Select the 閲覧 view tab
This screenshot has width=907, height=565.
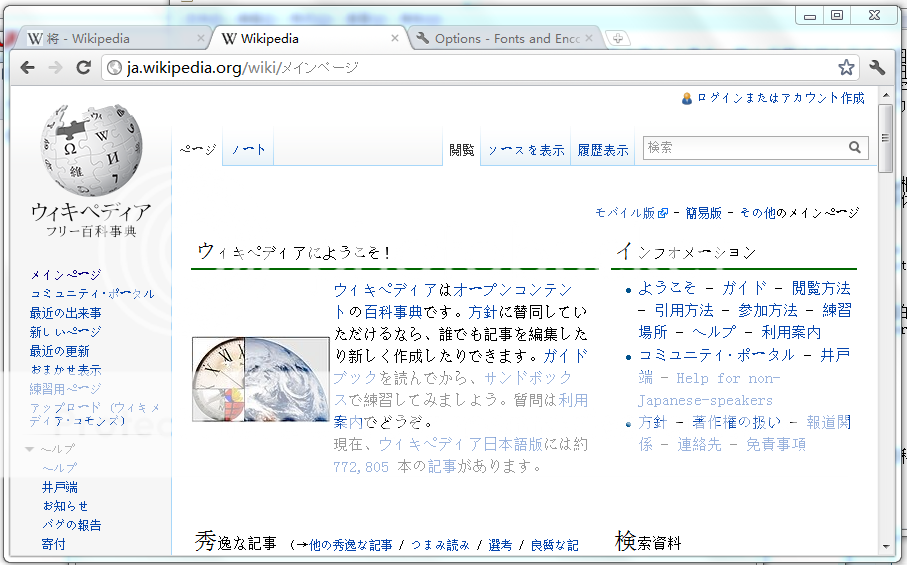tap(462, 150)
